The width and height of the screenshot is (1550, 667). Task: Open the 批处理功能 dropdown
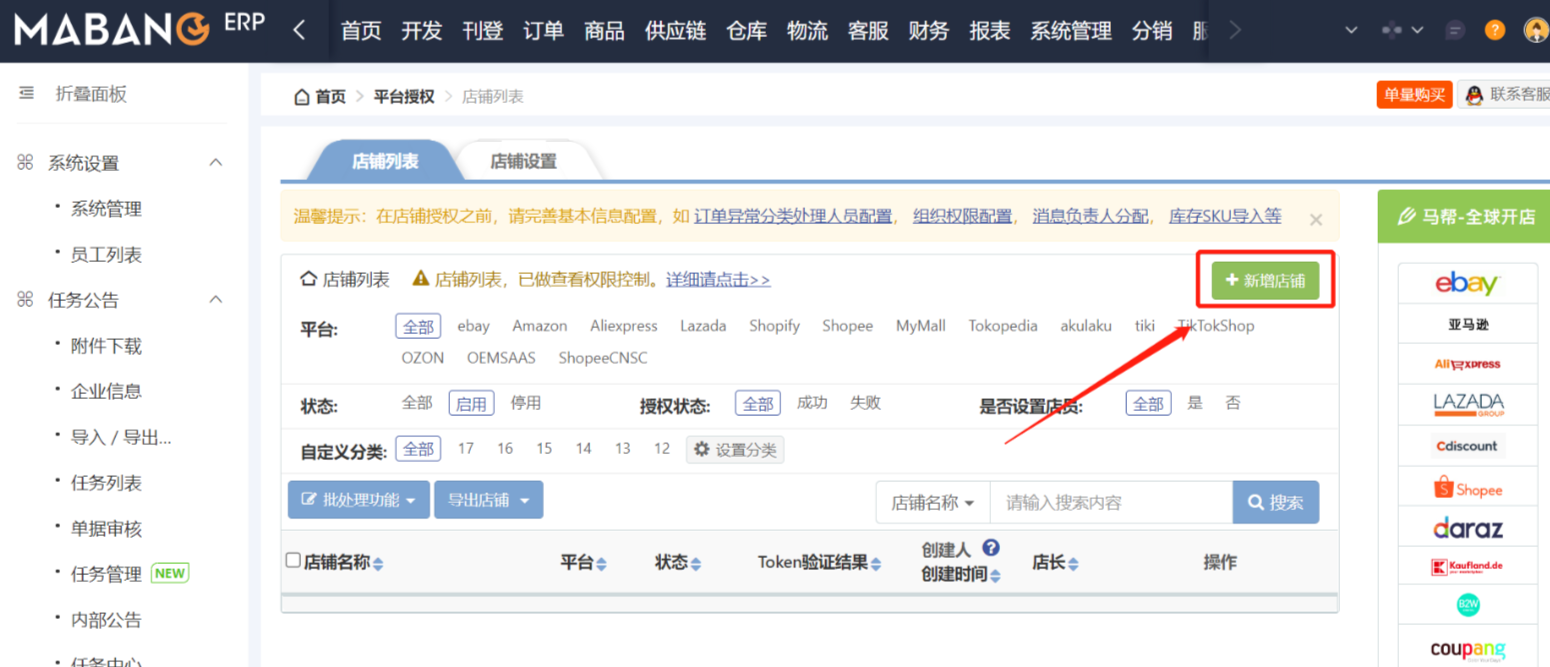pyautogui.click(x=359, y=500)
